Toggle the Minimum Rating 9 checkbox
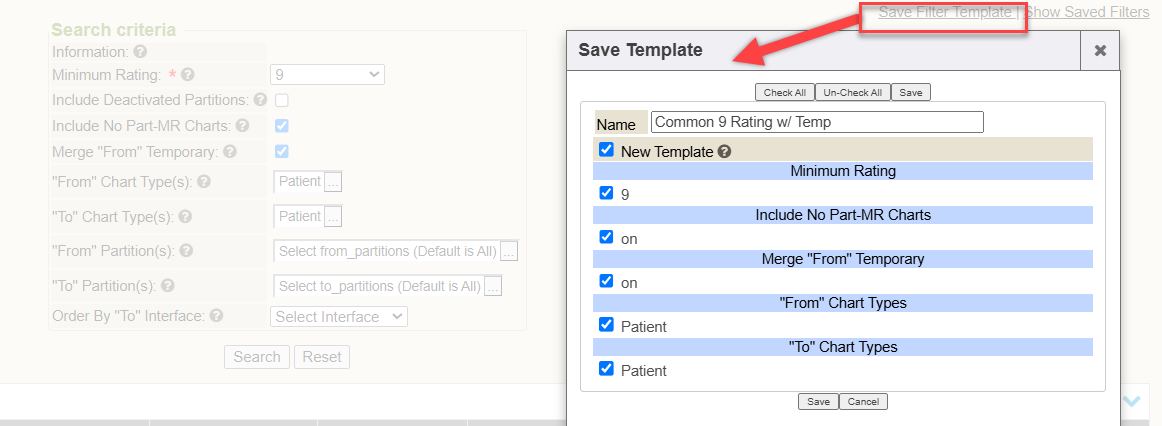 (606, 193)
